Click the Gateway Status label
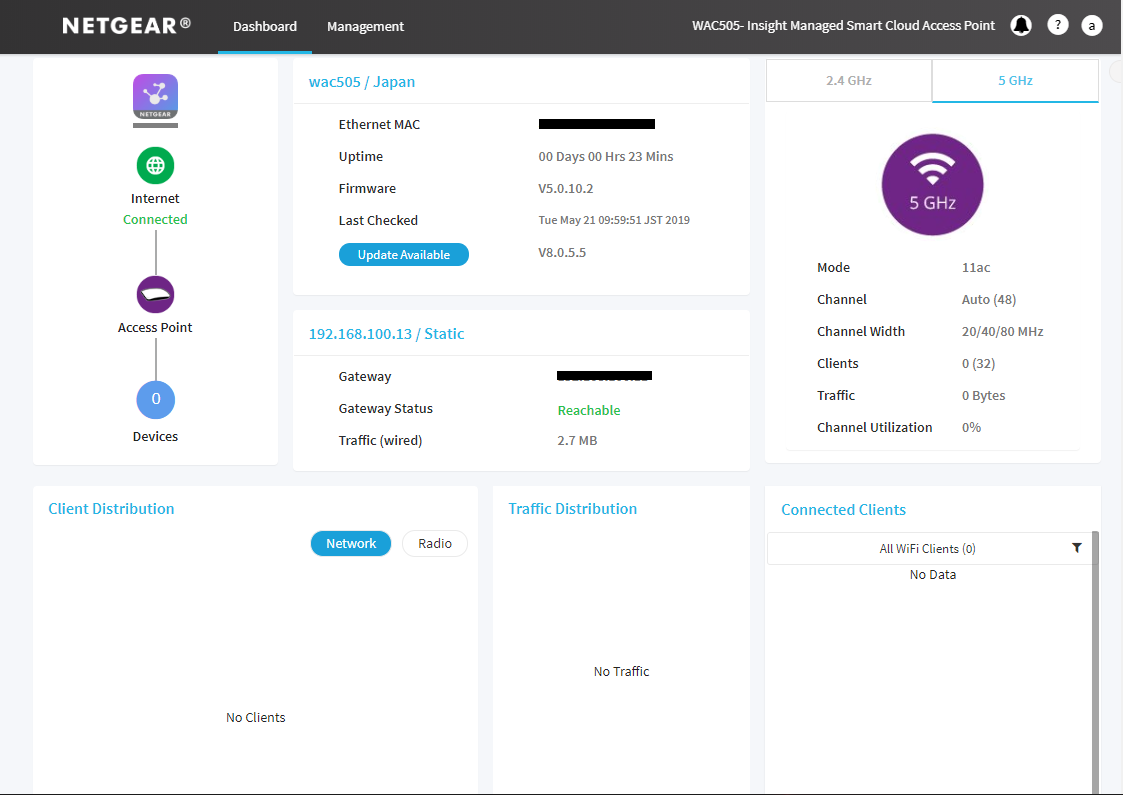The image size is (1124, 795). click(x=386, y=409)
